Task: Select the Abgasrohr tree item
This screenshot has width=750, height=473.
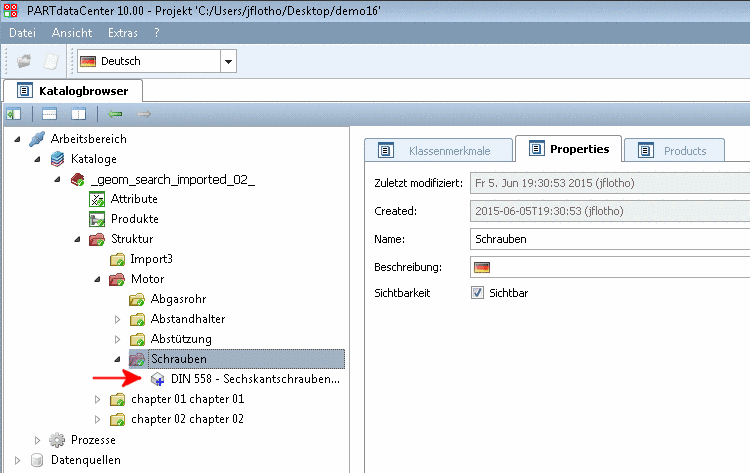Action: [x=178, y=299]
